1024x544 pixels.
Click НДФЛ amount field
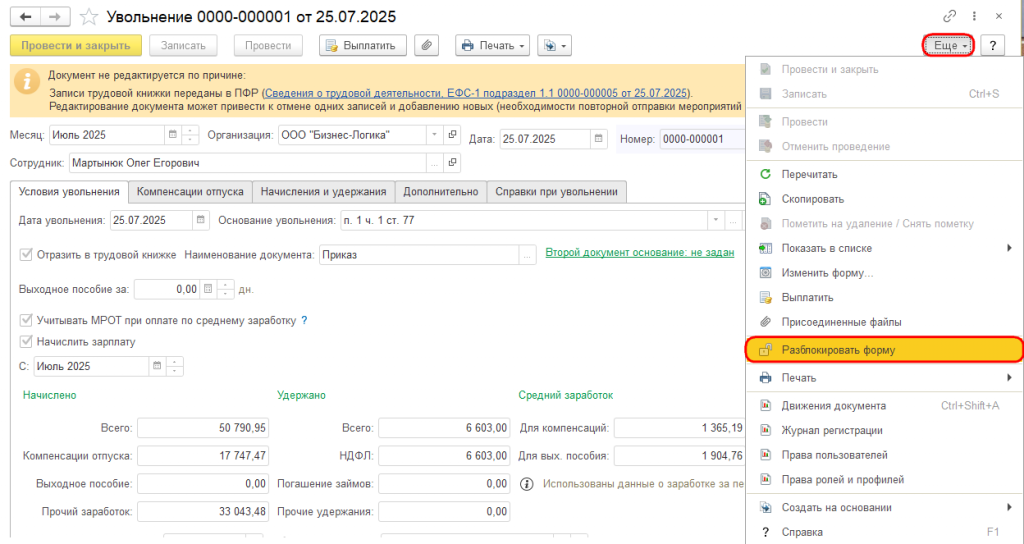(444, 456)
